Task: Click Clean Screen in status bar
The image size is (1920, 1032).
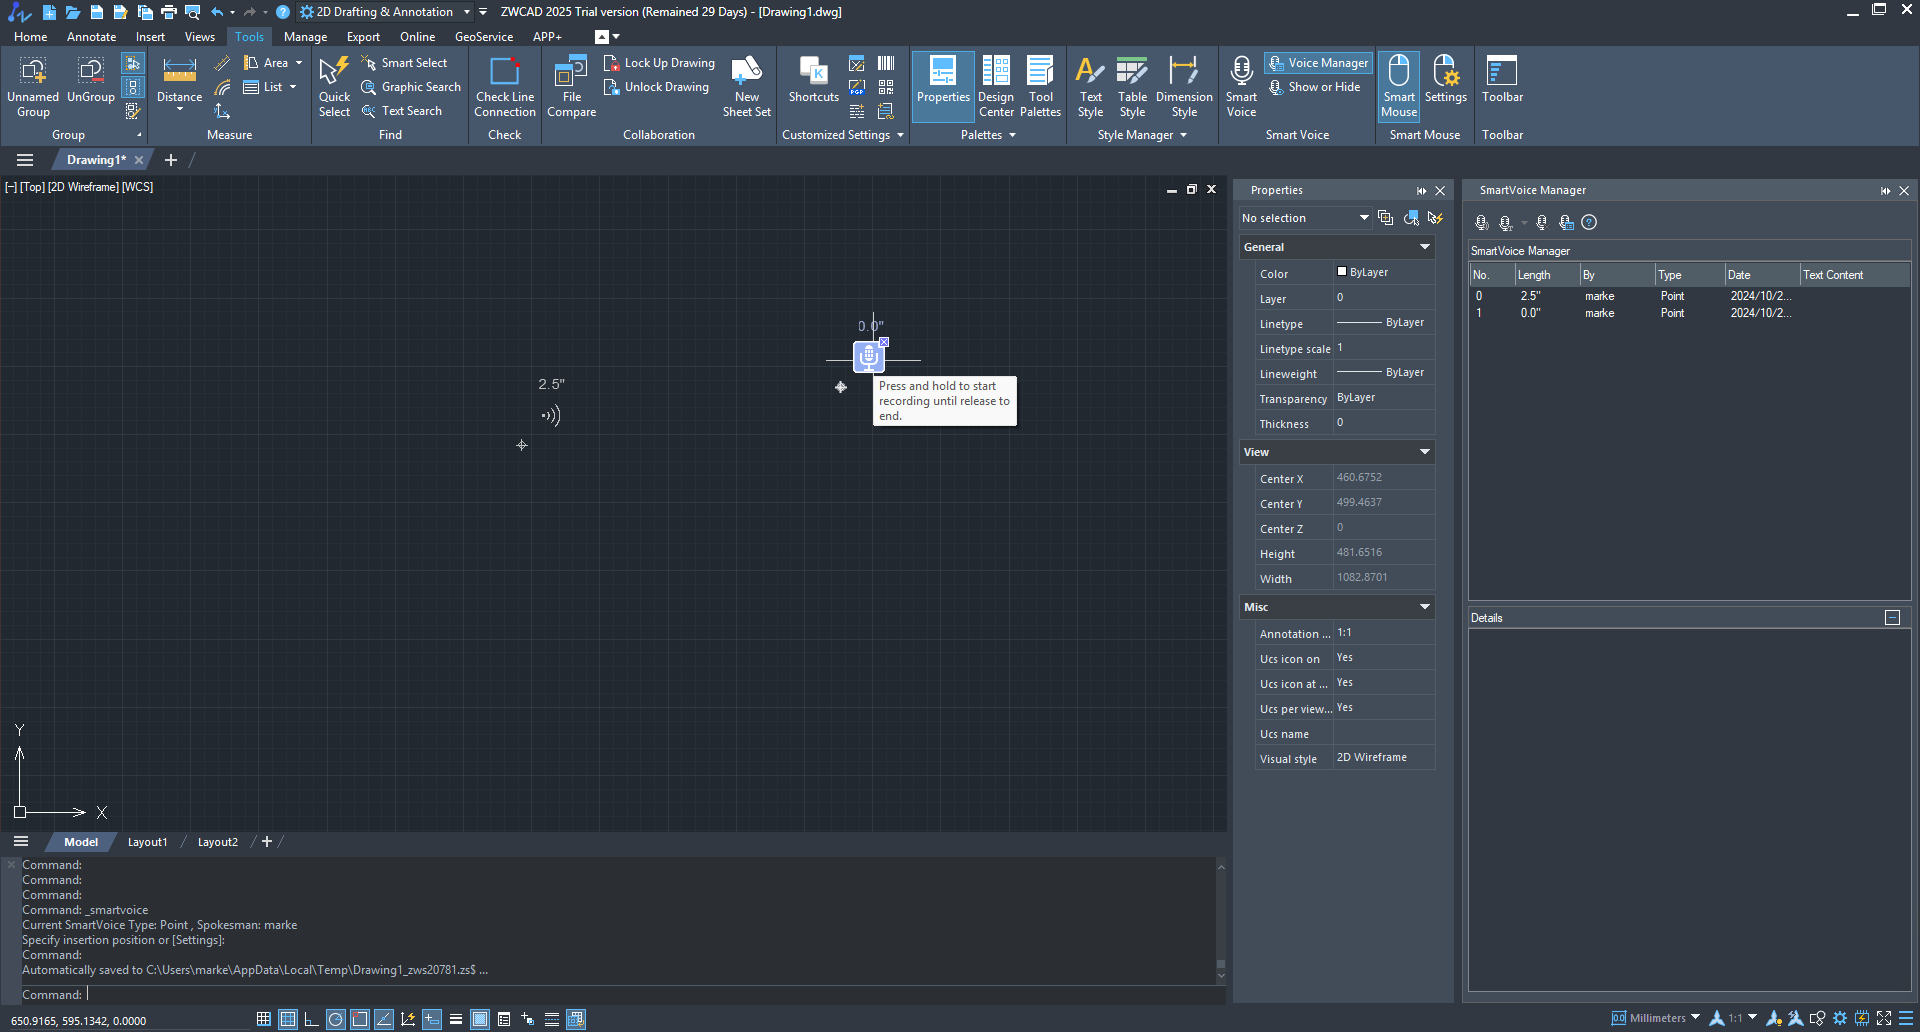Action: click(x=1883, y=1018)
